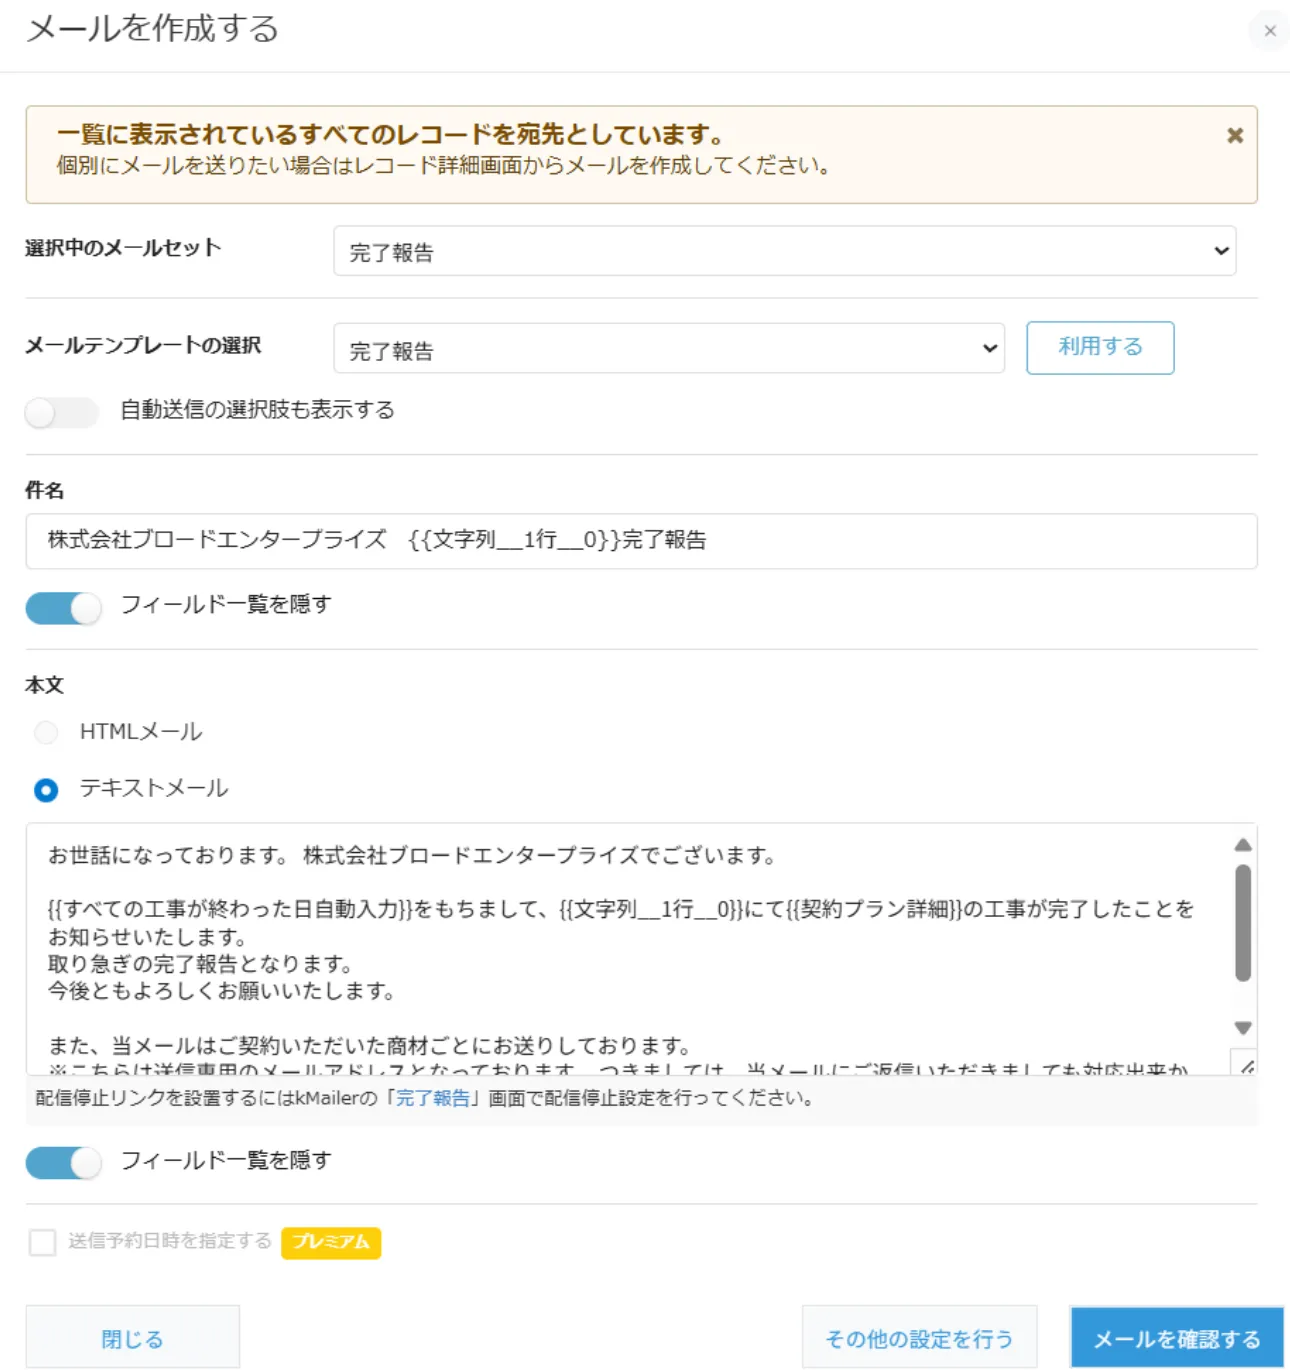Click the scroll up arrow in body textarea
This screenshot has height=1370, width=1290.
(x=1243, y=845)
